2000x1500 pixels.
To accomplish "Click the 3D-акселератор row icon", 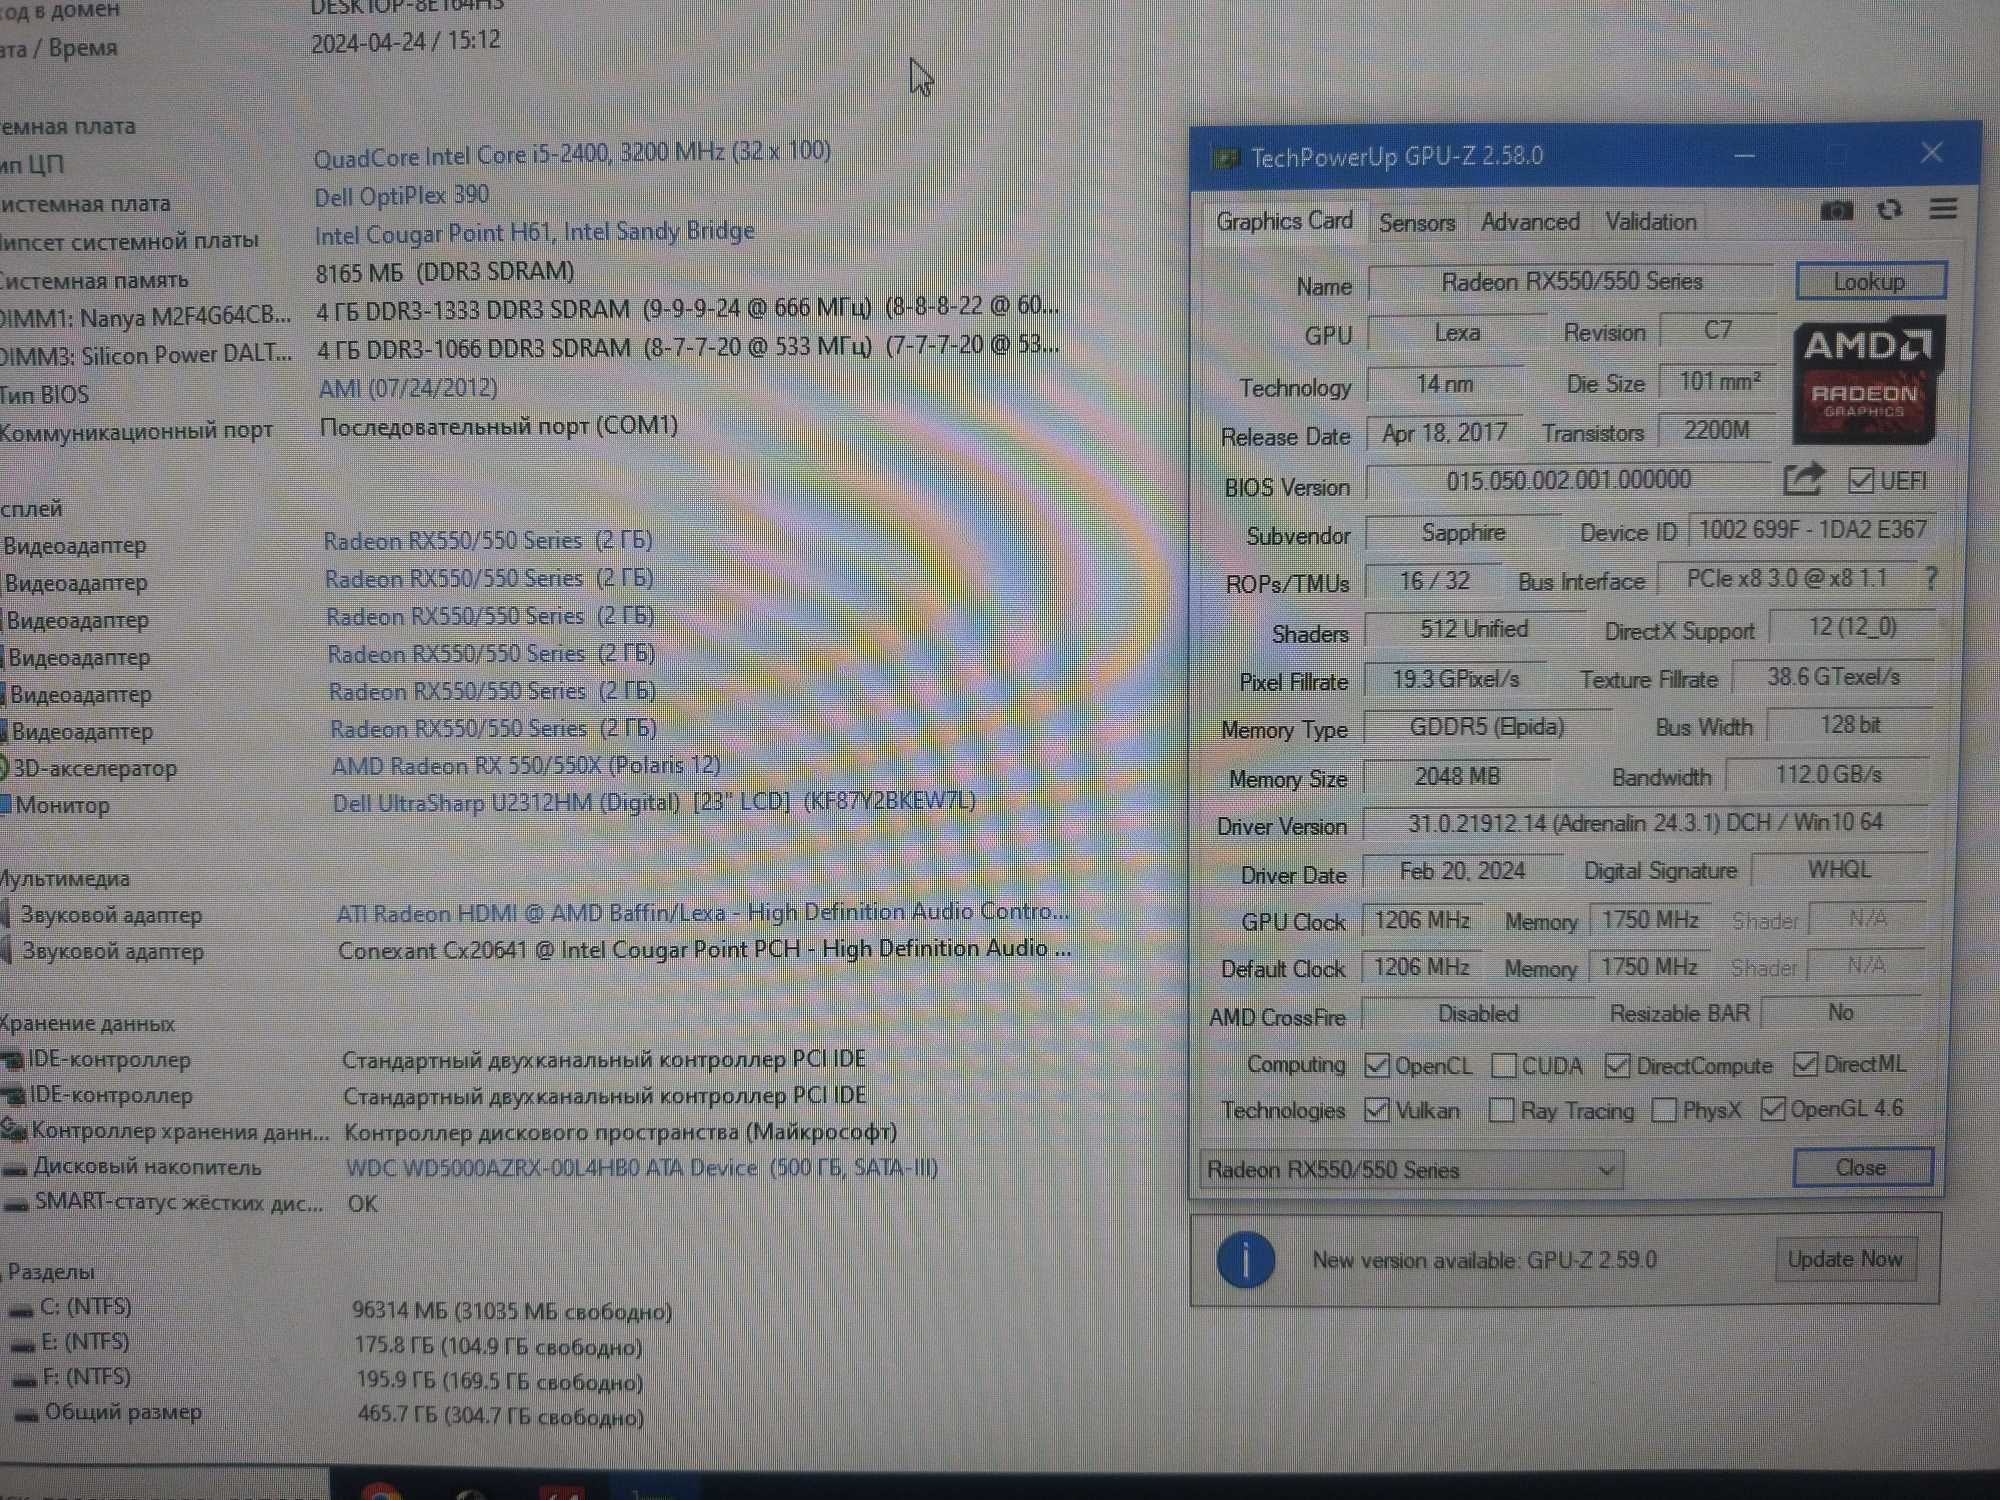I will (4, 768).
